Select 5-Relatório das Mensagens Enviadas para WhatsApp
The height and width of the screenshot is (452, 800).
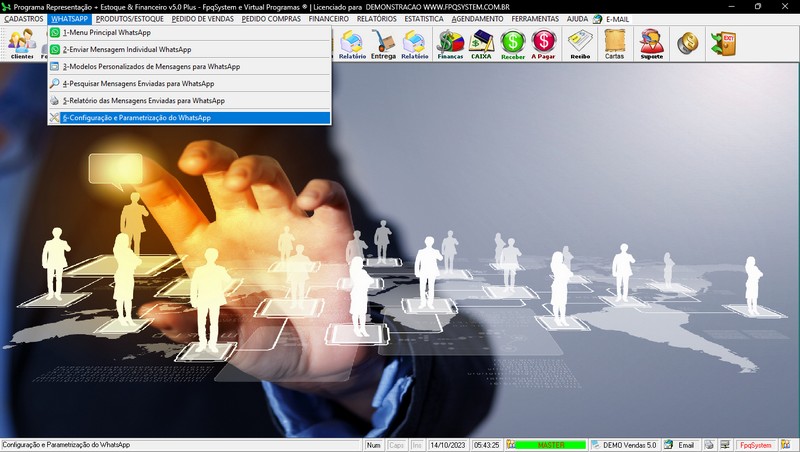[189, 101]
